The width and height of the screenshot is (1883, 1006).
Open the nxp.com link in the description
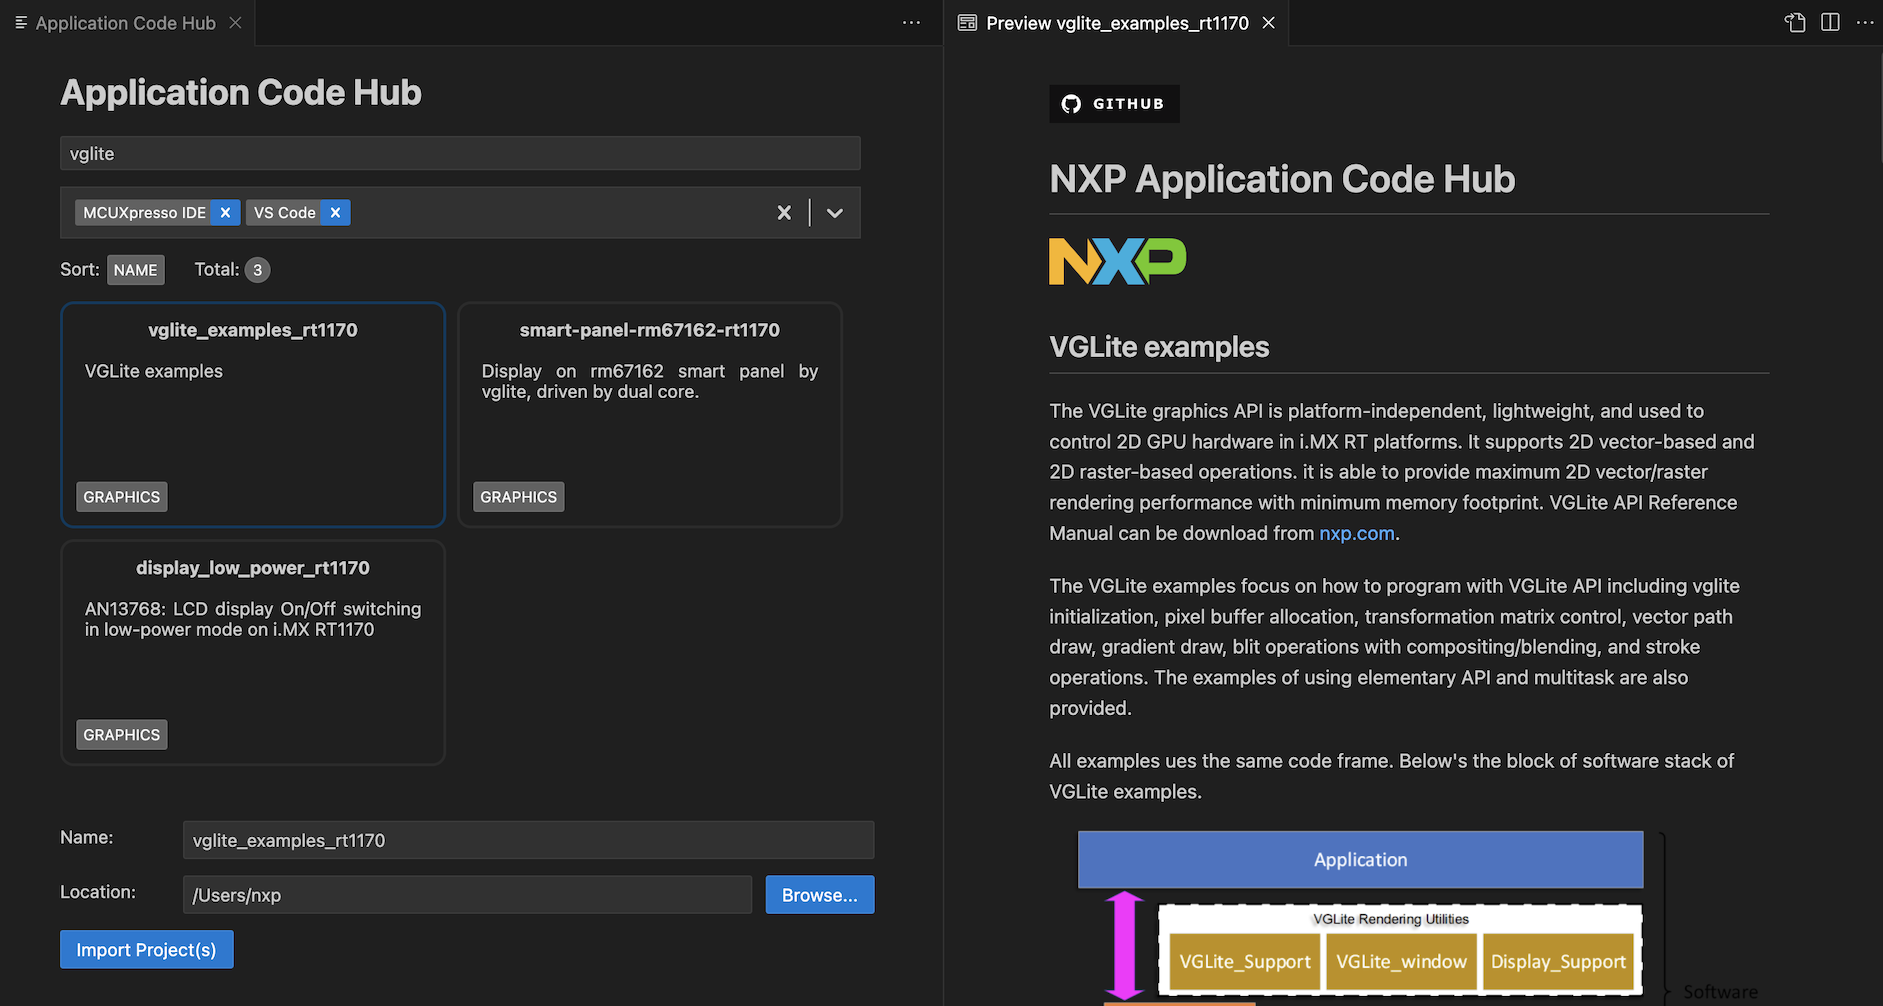click(1356, 532)
